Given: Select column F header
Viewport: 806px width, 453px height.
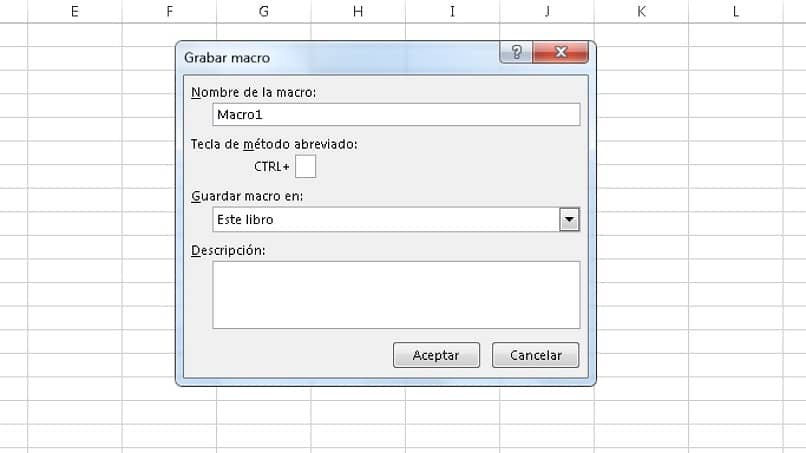Looking at the screenshot, I should click(x=169, y=11).
